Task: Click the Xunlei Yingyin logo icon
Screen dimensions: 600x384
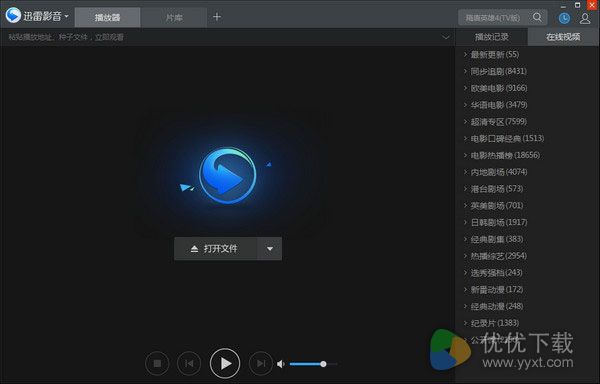Action: 13,16
